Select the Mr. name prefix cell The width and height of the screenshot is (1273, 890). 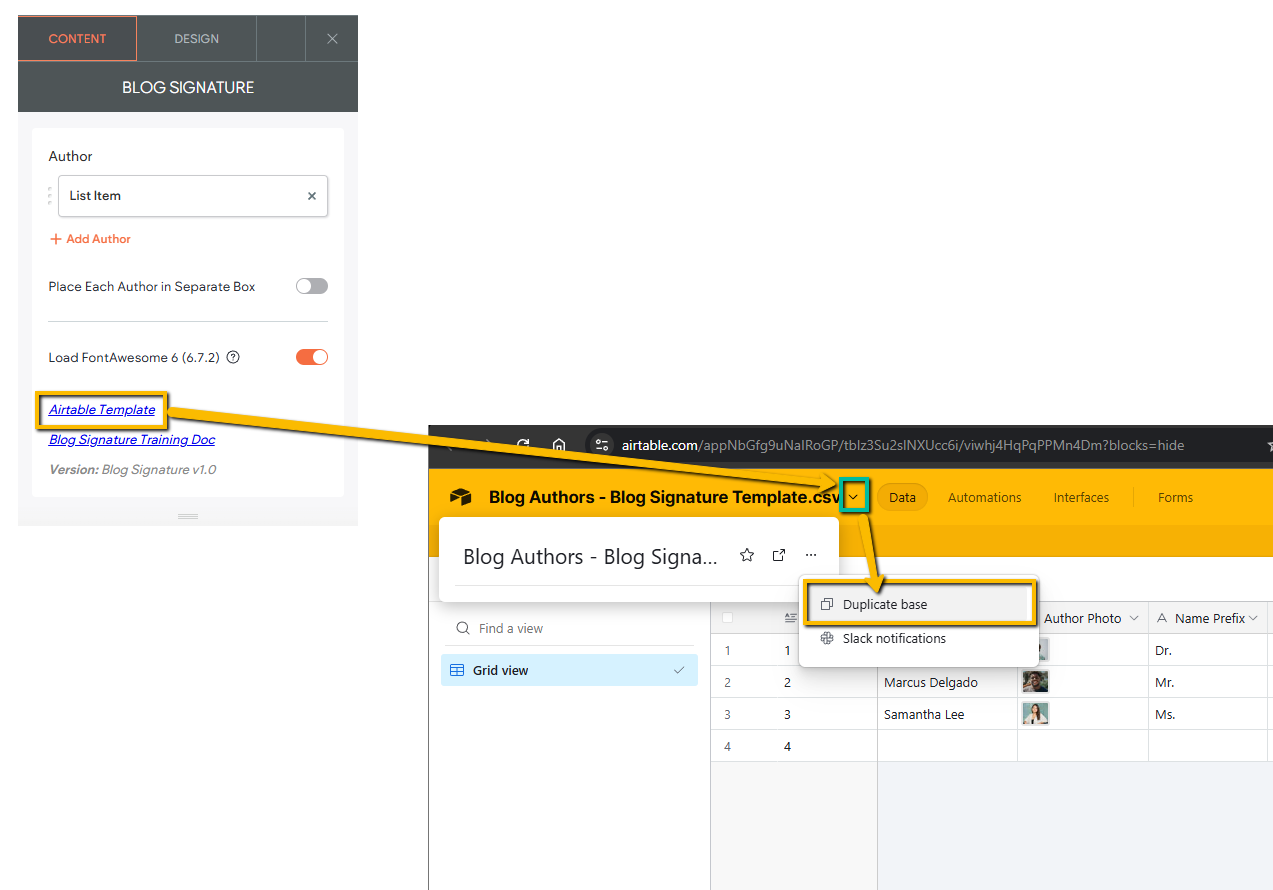[1208, 682]
